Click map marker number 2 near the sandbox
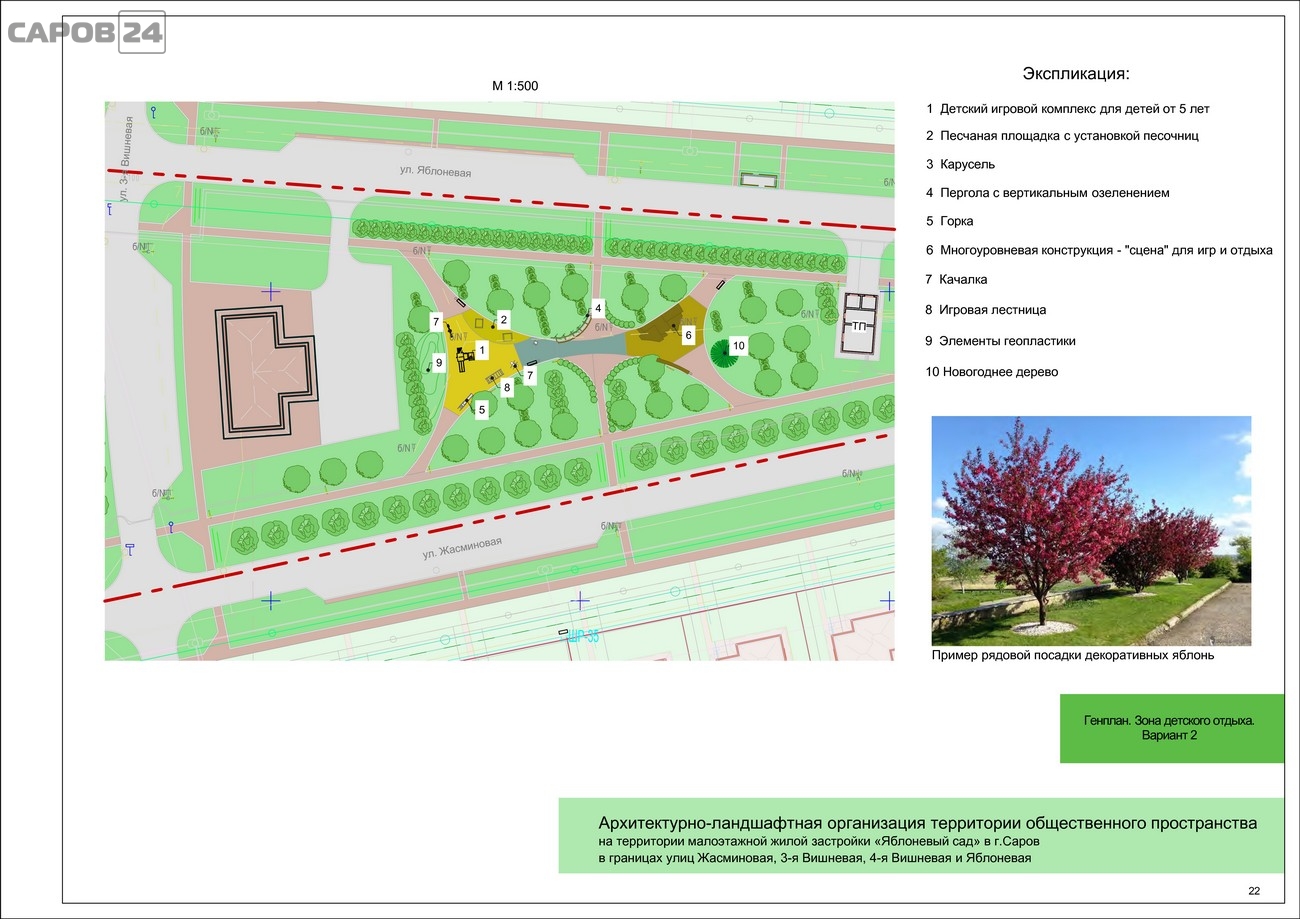The image size is (1300, 919). click(503, 320)
